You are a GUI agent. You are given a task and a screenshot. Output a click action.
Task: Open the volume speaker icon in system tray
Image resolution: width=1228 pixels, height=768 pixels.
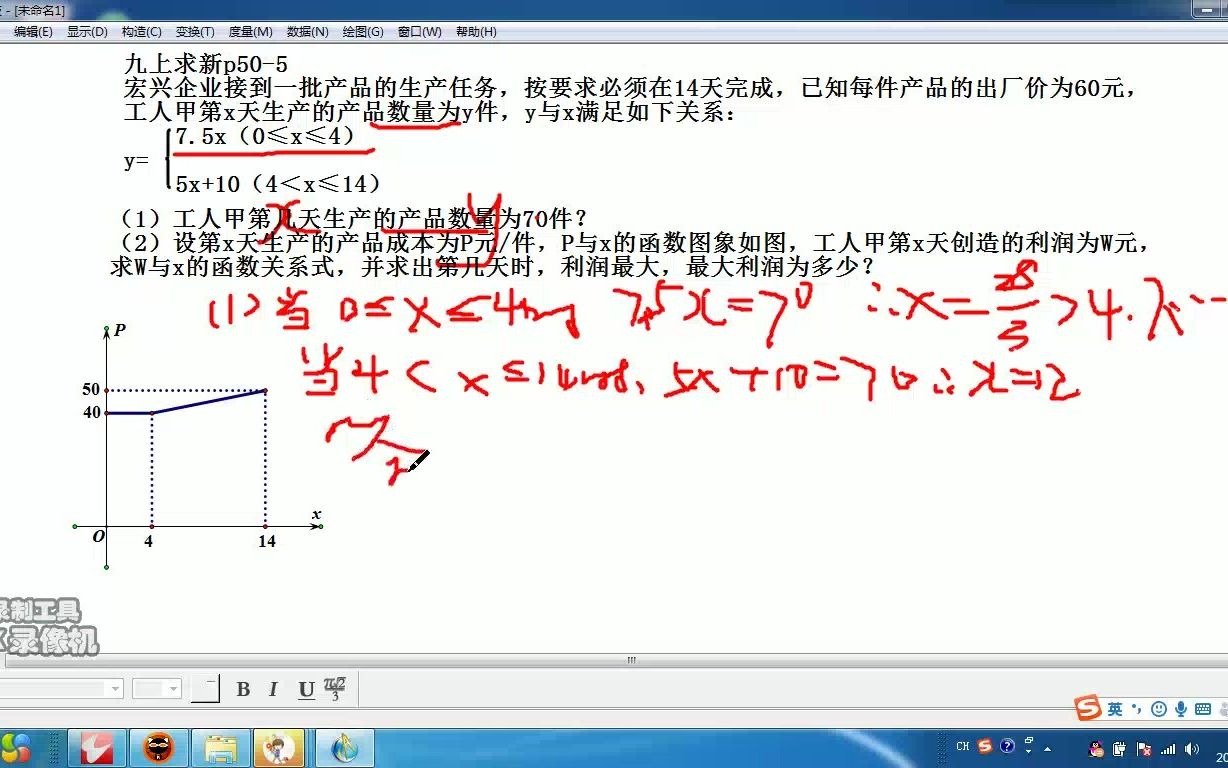coord(1192,748)
